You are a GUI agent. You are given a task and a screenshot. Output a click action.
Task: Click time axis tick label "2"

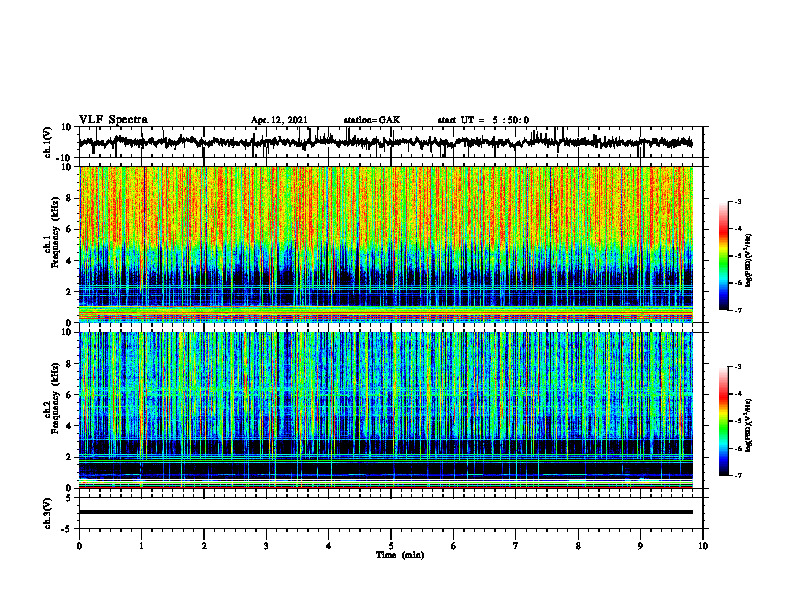coord(204,546)
